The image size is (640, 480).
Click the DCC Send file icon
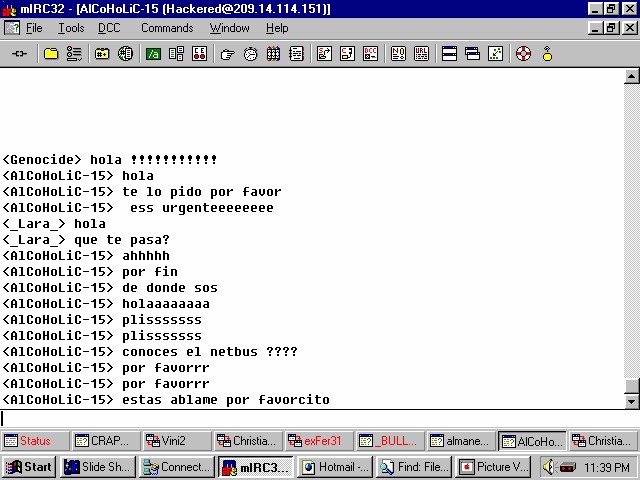[324, 54]
